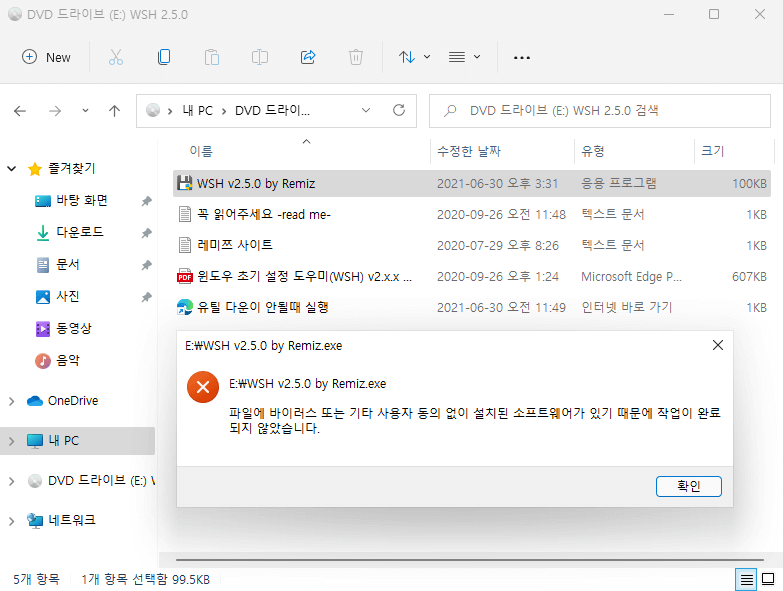The height and width of the screenshot is (591, 783).
Task: Click the Copy icon in toolbar
Action: point(164,57)
